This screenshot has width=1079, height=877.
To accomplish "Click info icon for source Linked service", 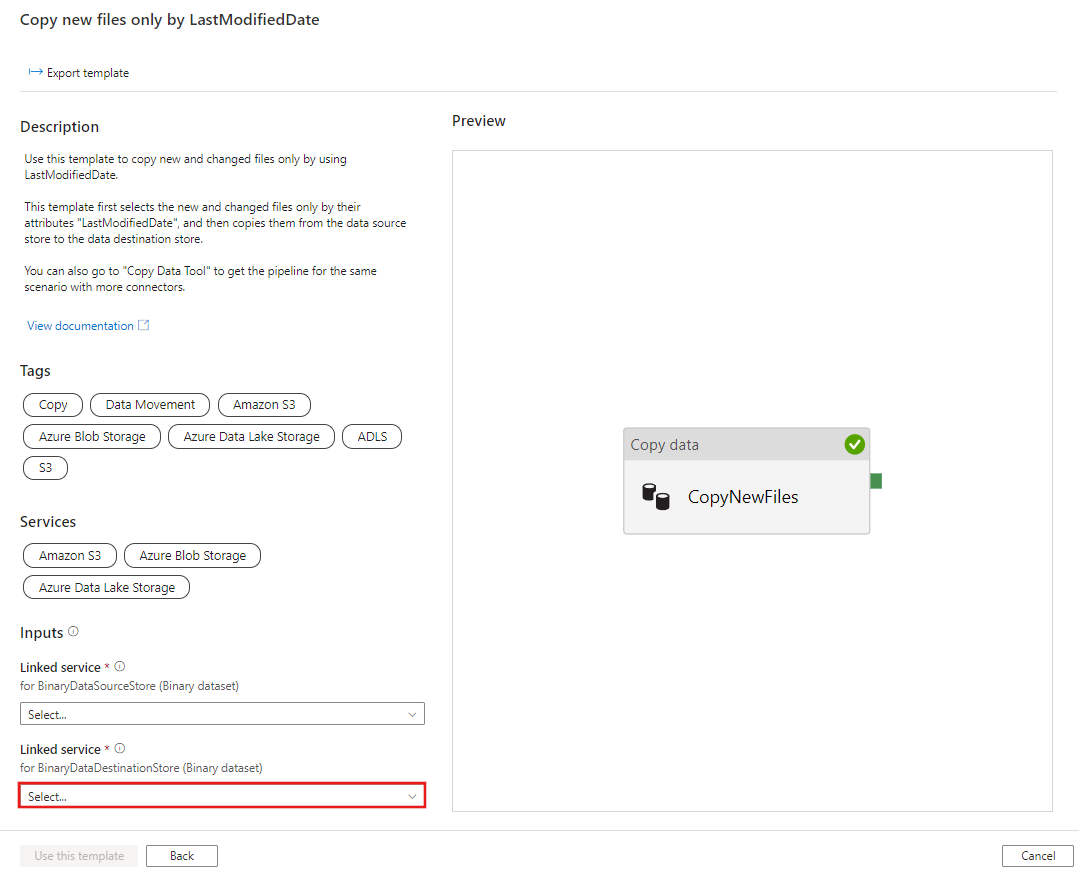I will 120,667.
